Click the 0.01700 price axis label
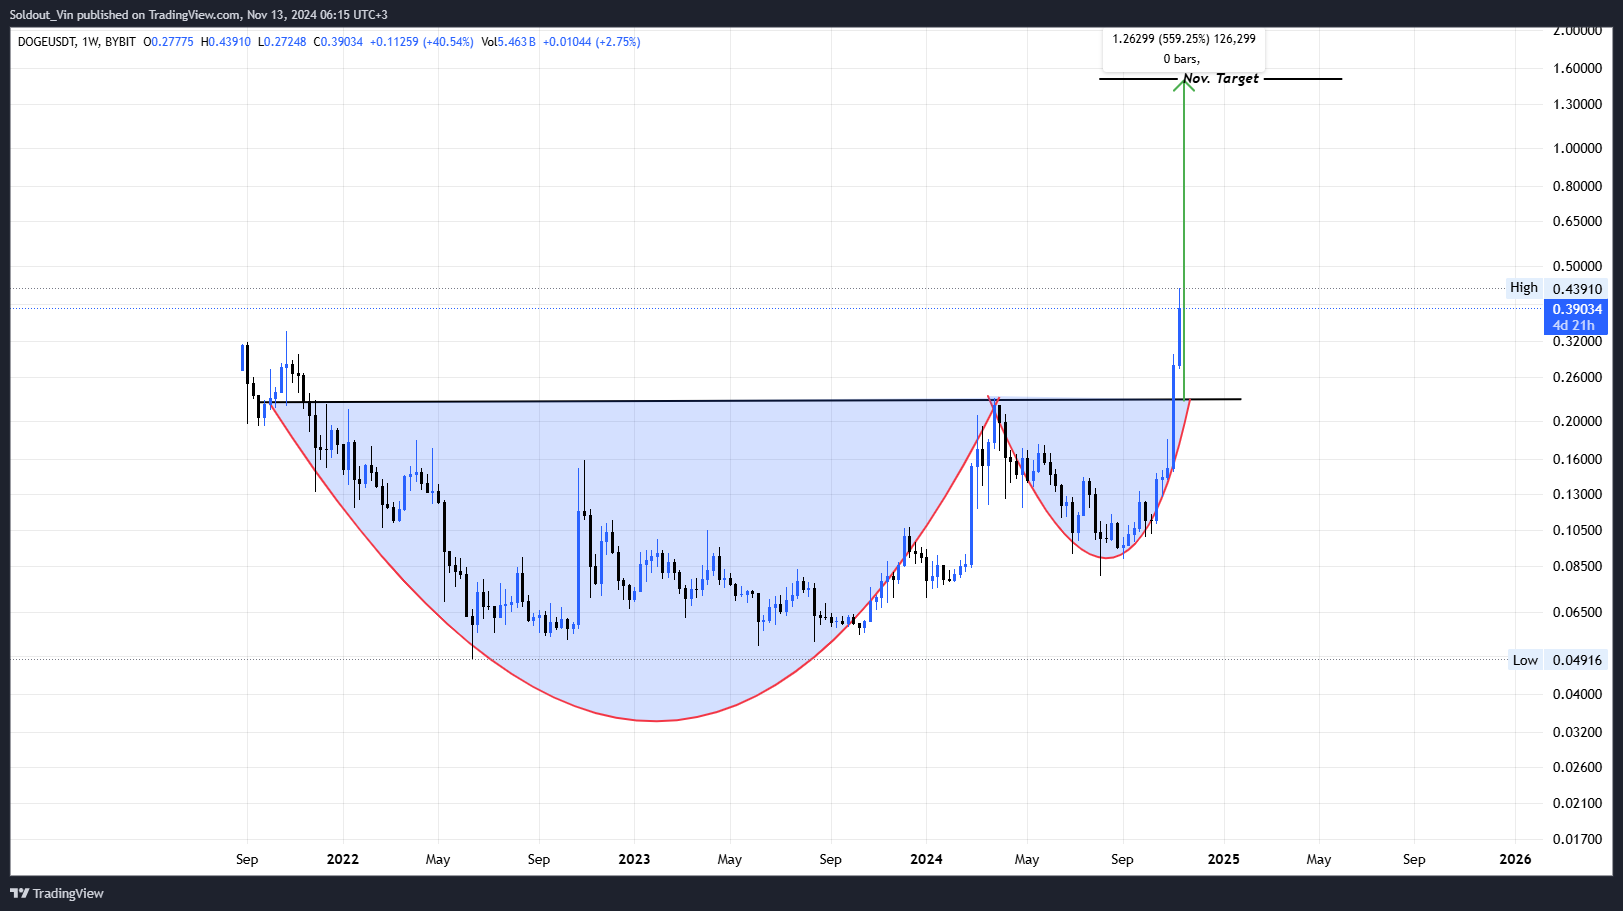Screen dimensions: 1623x911 coord(1577,839)
